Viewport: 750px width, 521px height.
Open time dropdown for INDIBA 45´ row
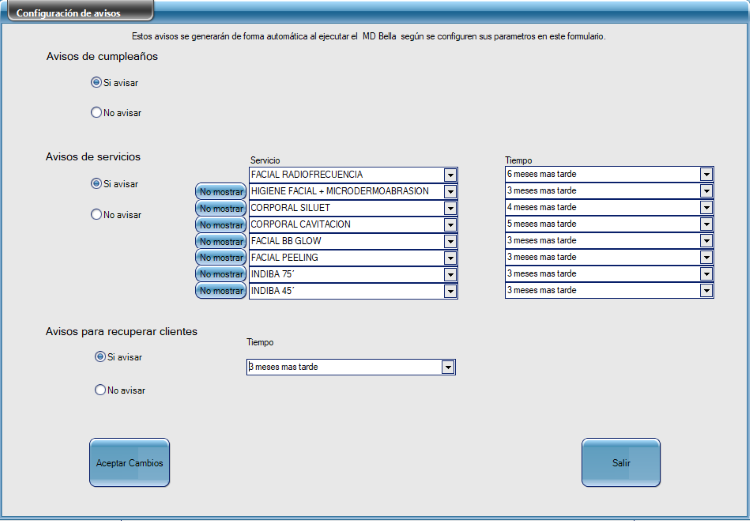click(x=706, y=290)
